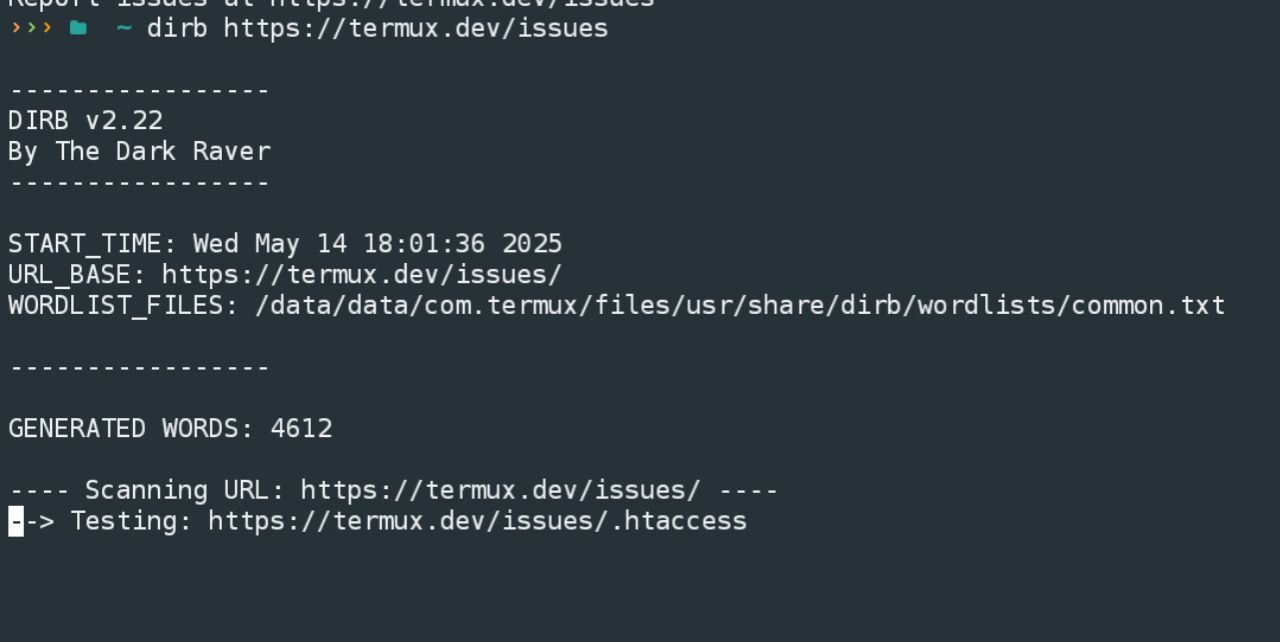The height and width of the screenshot is (642, 1280).
Task: Click the teal folder icon in the prompt
Action: coord(78,28)
